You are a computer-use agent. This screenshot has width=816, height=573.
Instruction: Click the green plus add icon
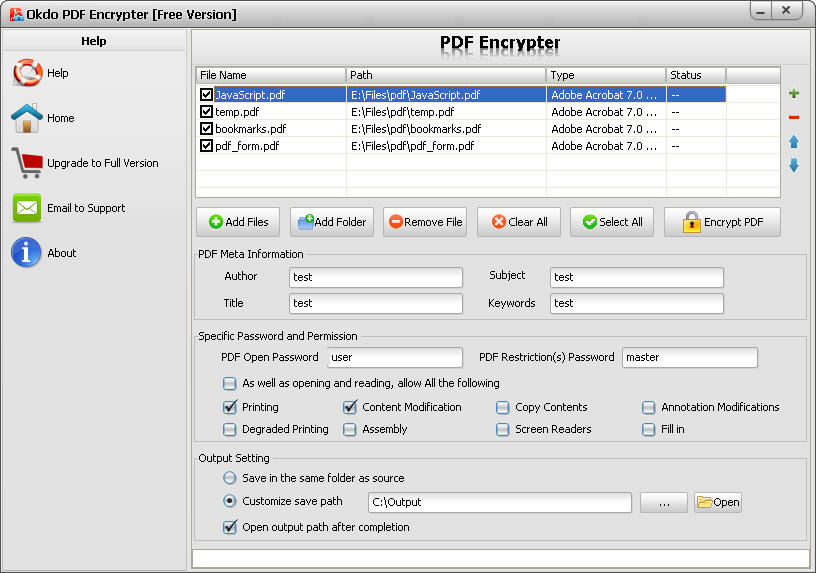(x=794, y=94)
